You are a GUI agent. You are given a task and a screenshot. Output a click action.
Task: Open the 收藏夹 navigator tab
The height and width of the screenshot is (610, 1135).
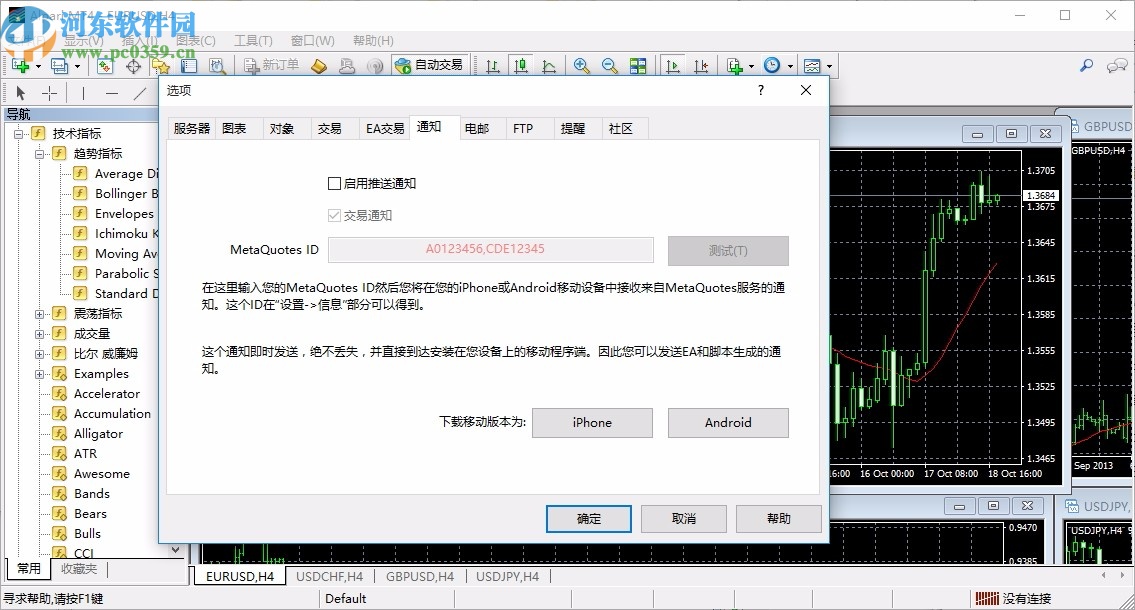click(x=79, y=569)
